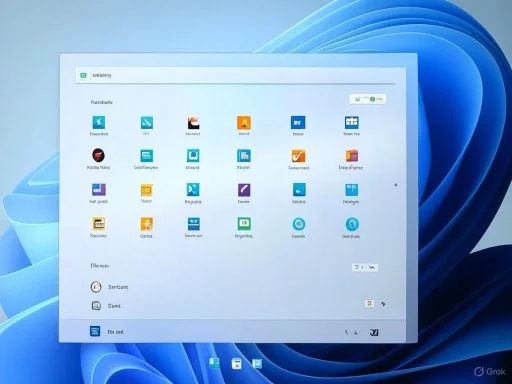The image size is (512, 384).
Task: Launch the black-and-orange app icon
Action: 193,123
